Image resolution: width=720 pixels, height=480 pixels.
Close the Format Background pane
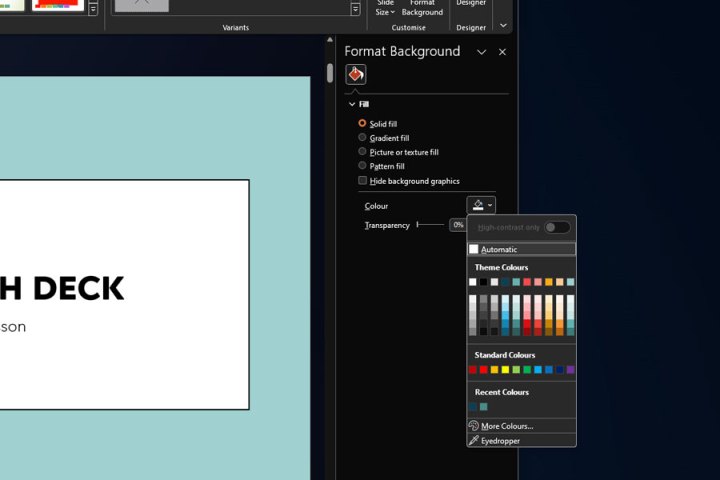click(x=502, y=52)
